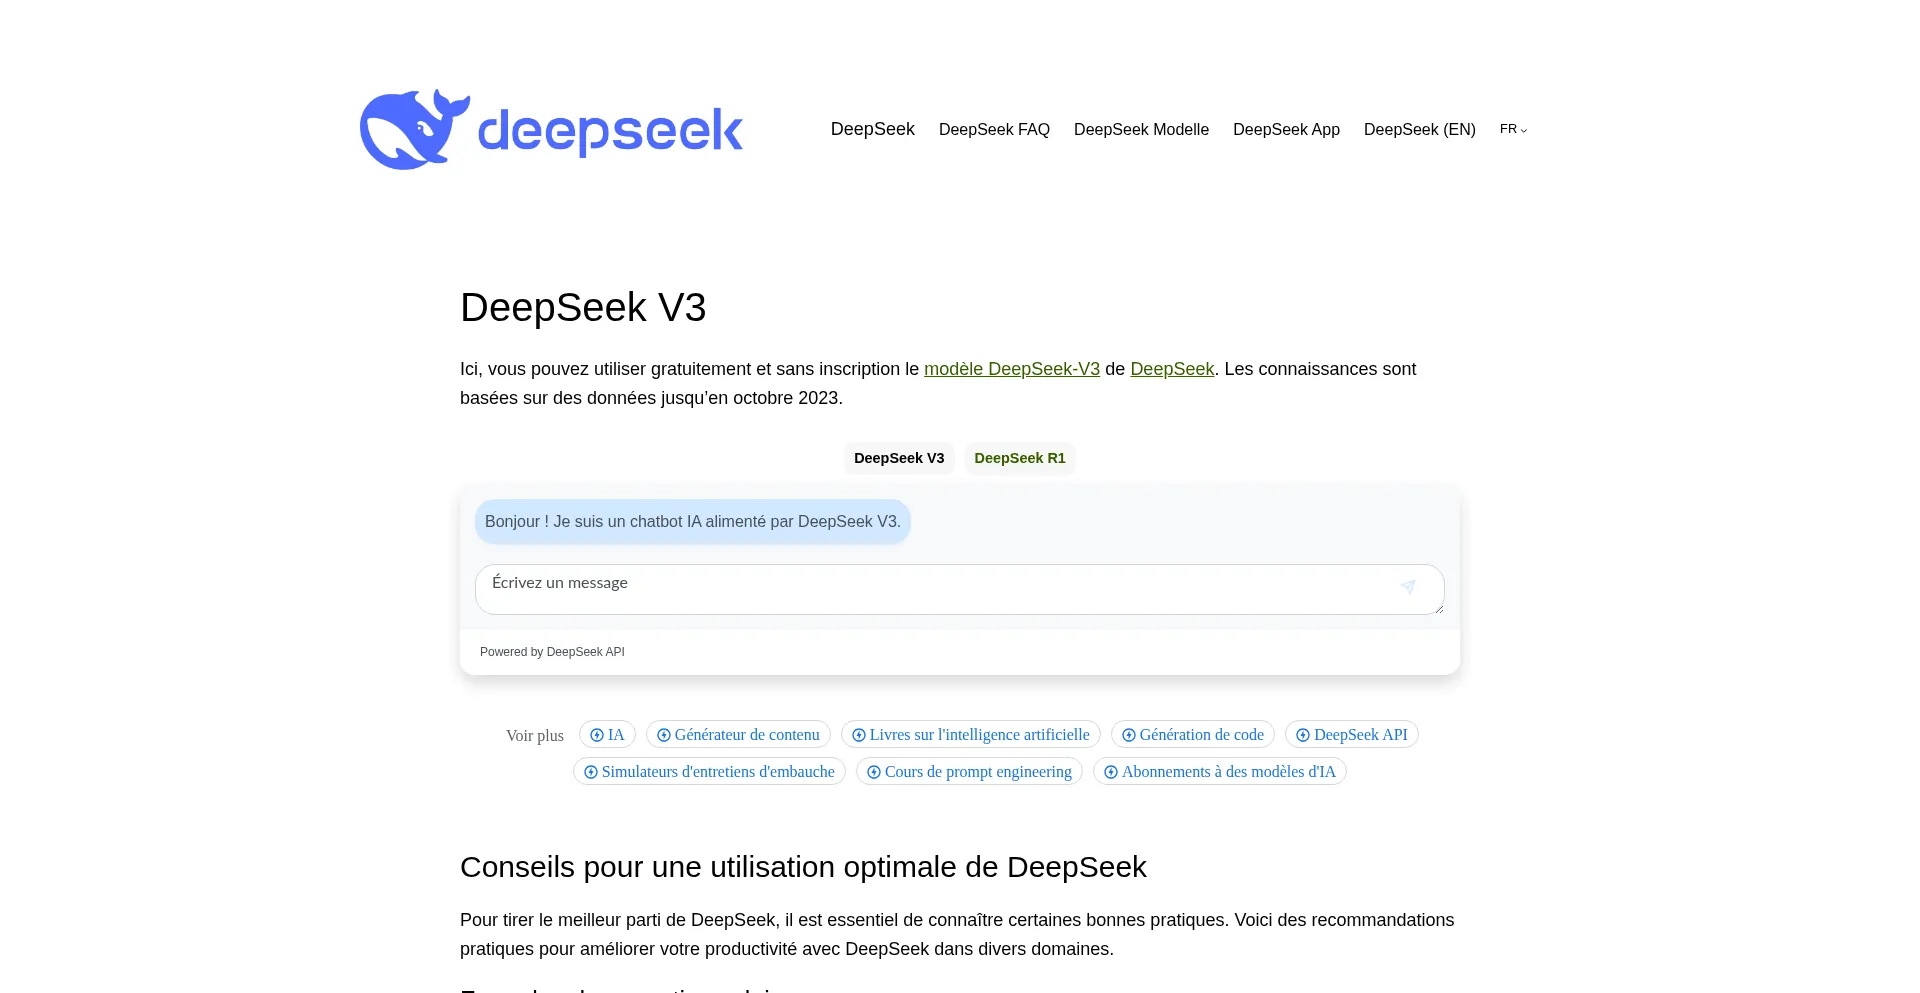Click the Bonjour chatbot greeting bubble

coord(693,522)
